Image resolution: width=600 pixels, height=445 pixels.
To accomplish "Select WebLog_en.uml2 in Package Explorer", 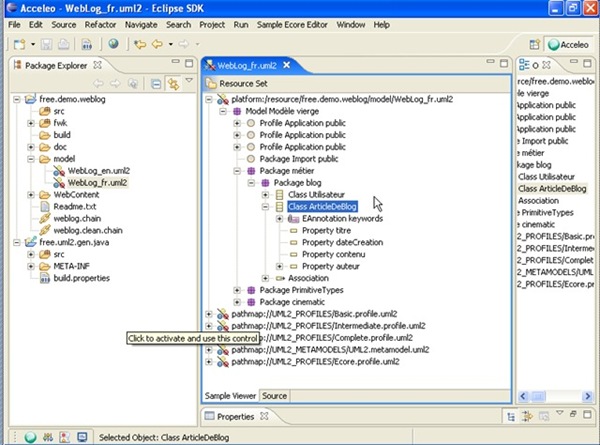I will click(97, 171).
